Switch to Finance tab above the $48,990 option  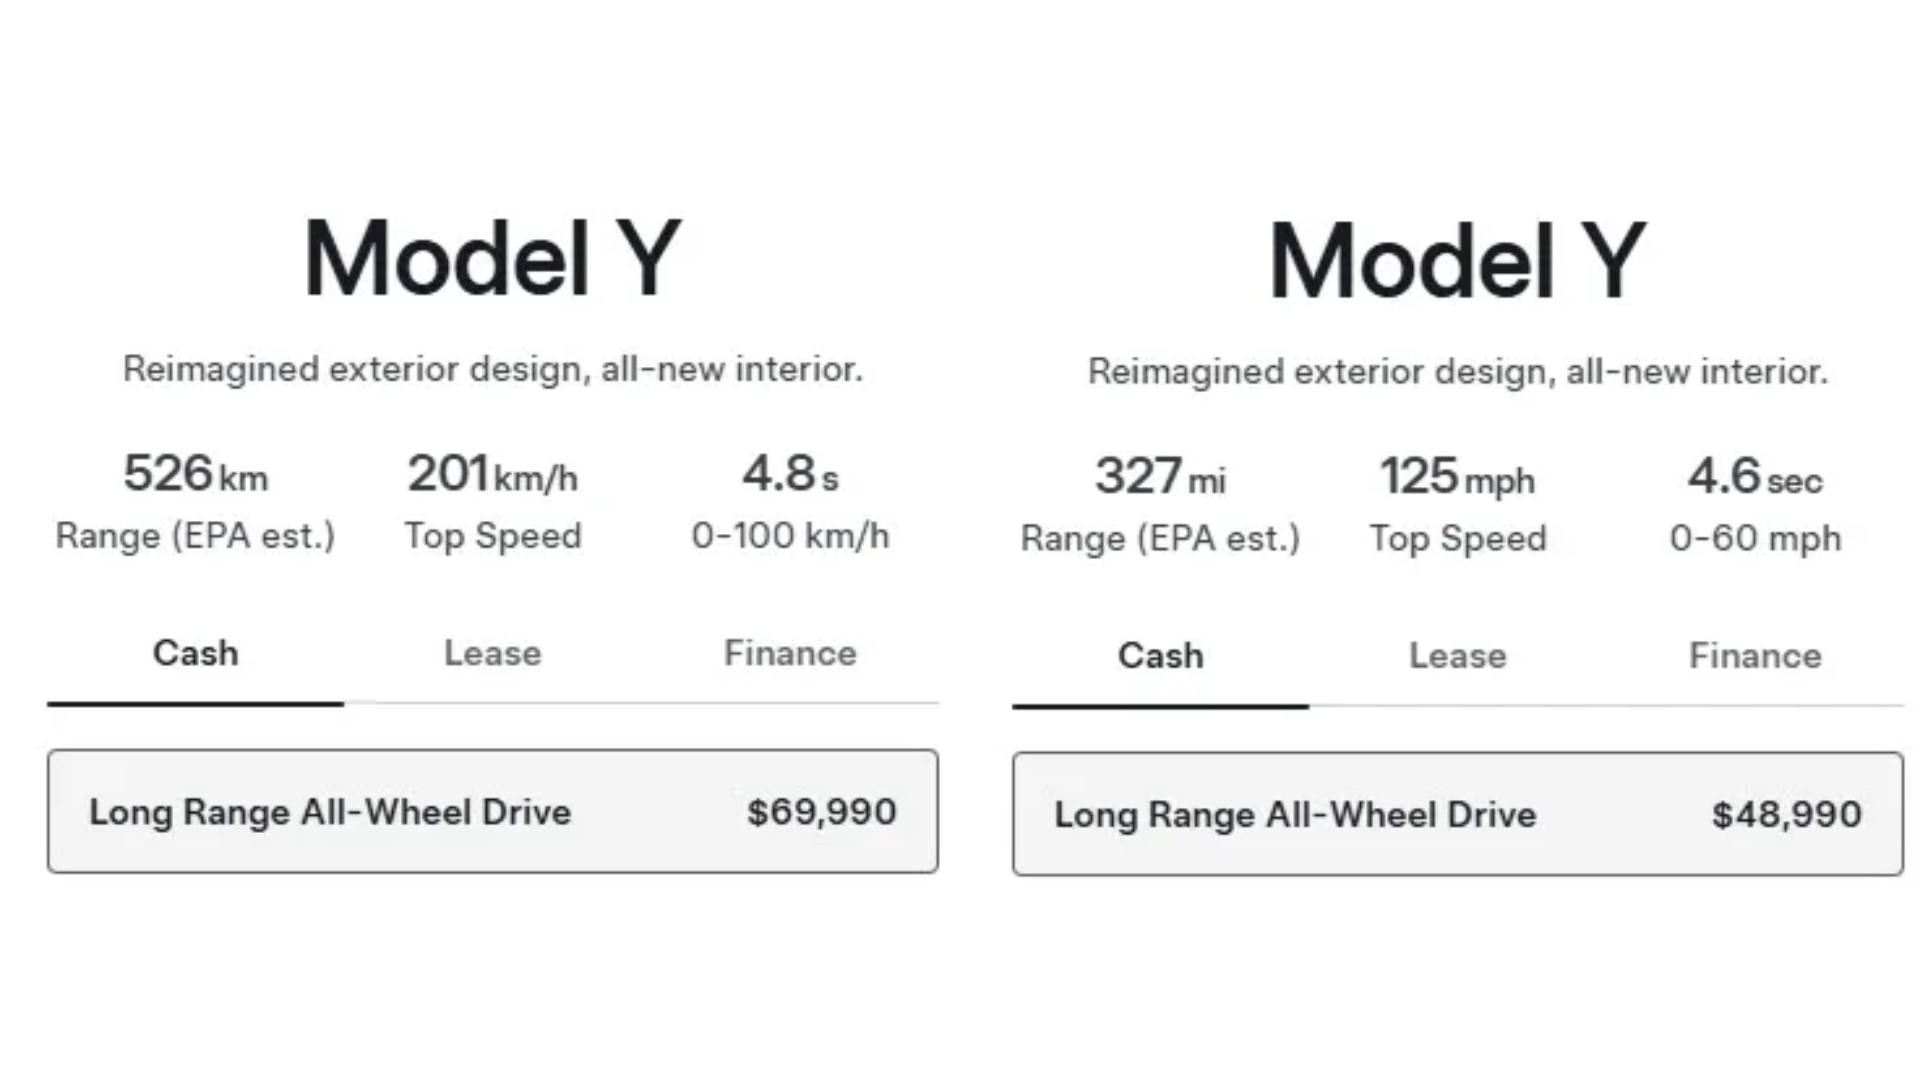(1755, 656)
